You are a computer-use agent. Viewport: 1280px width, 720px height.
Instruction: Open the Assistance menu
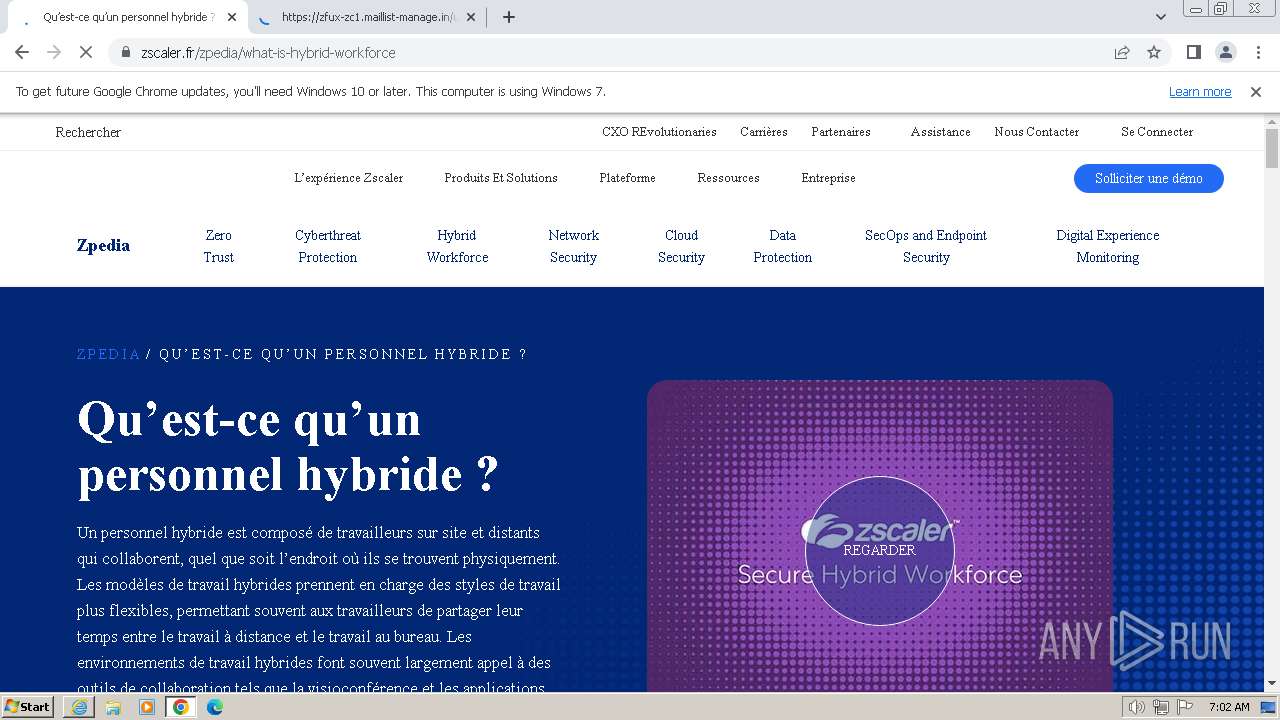pyautogui.click(x=940, y=132)
